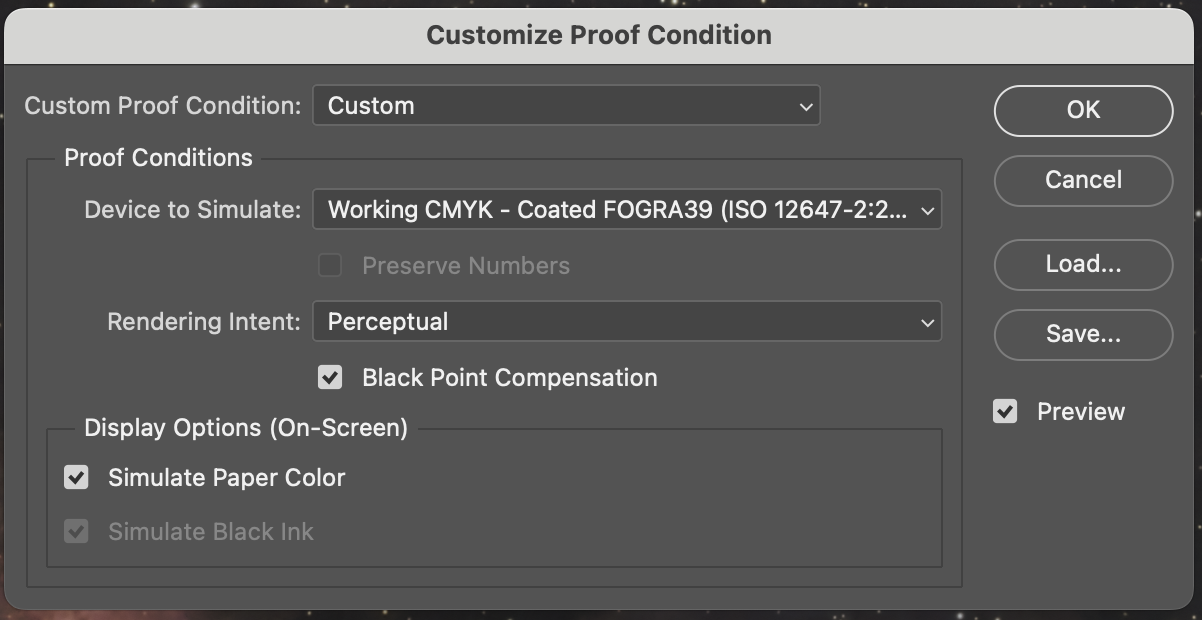Viewport: 1202px width, 620px height.
Task: Dismiss the dialog with Cancel
Action: click(x=1083, y=180)
